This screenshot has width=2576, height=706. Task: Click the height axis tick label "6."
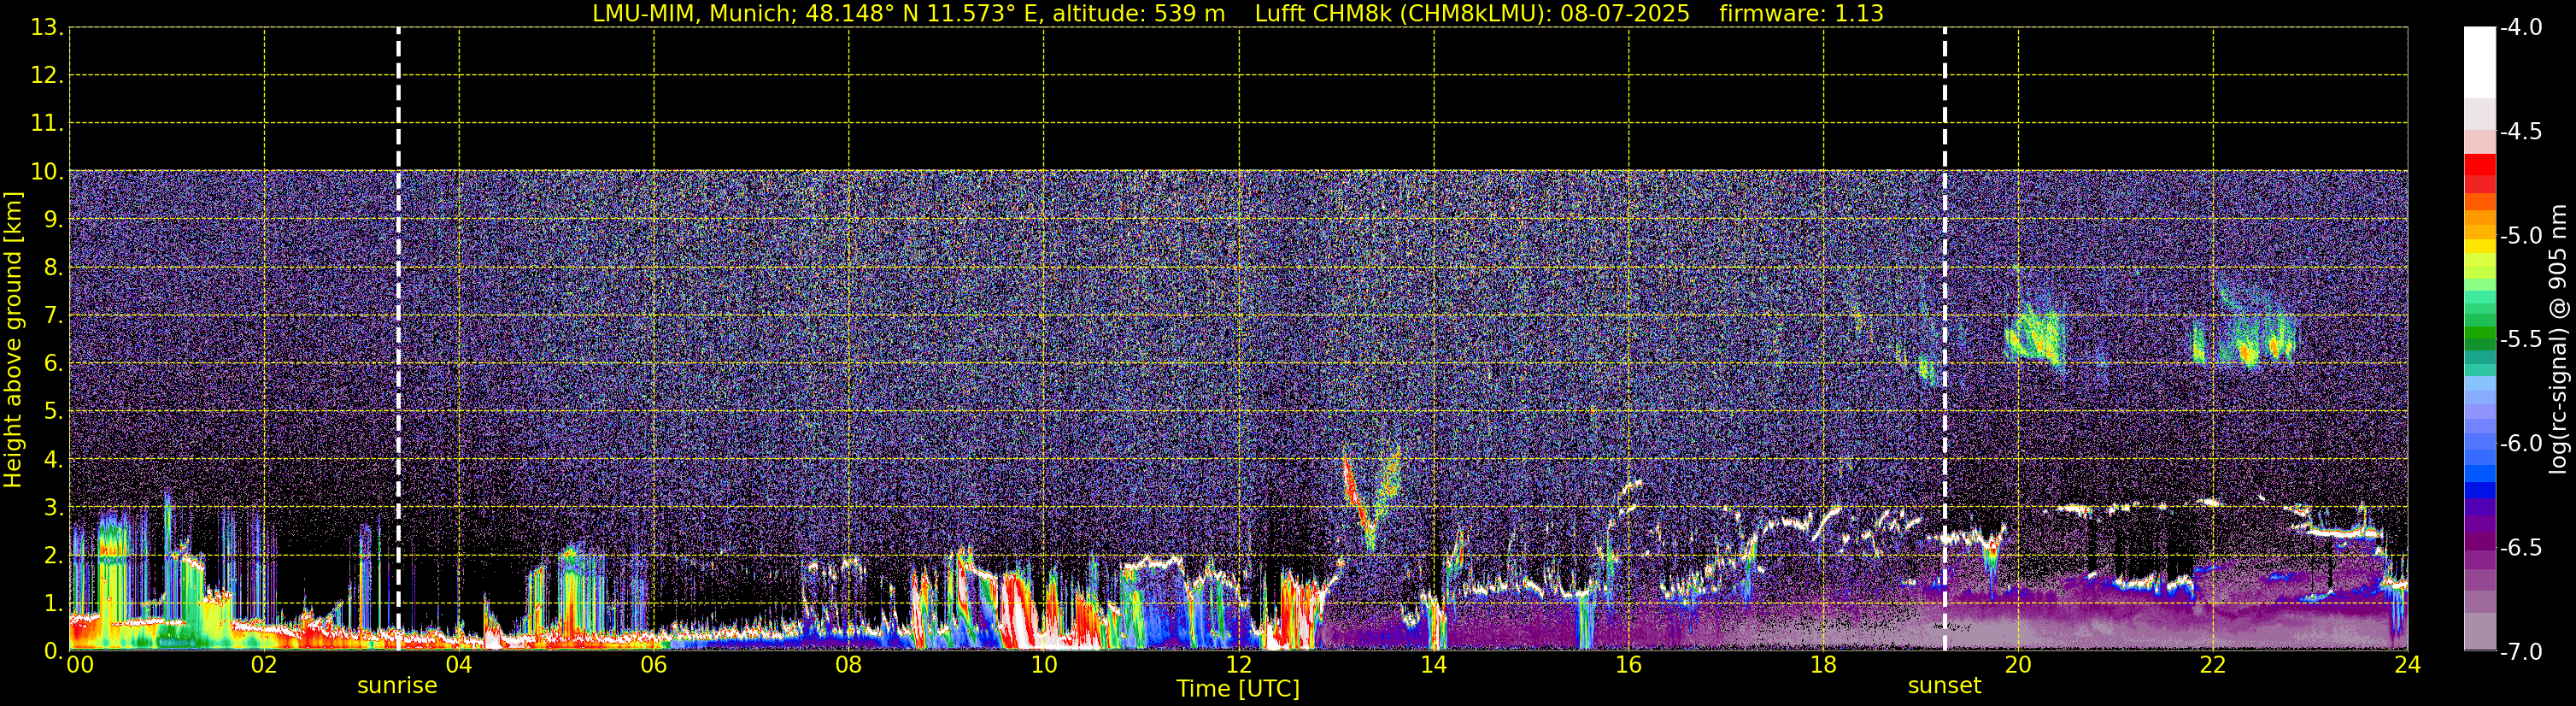(52, 364)
